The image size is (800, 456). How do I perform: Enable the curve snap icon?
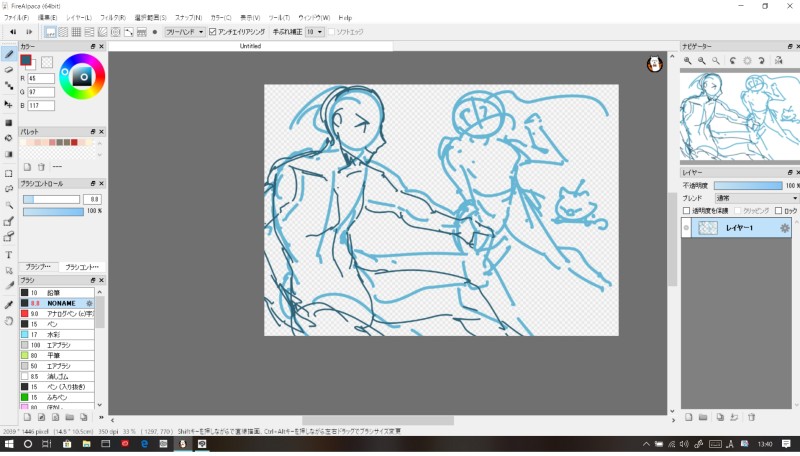pyautogui.click(x=129, y=32)
